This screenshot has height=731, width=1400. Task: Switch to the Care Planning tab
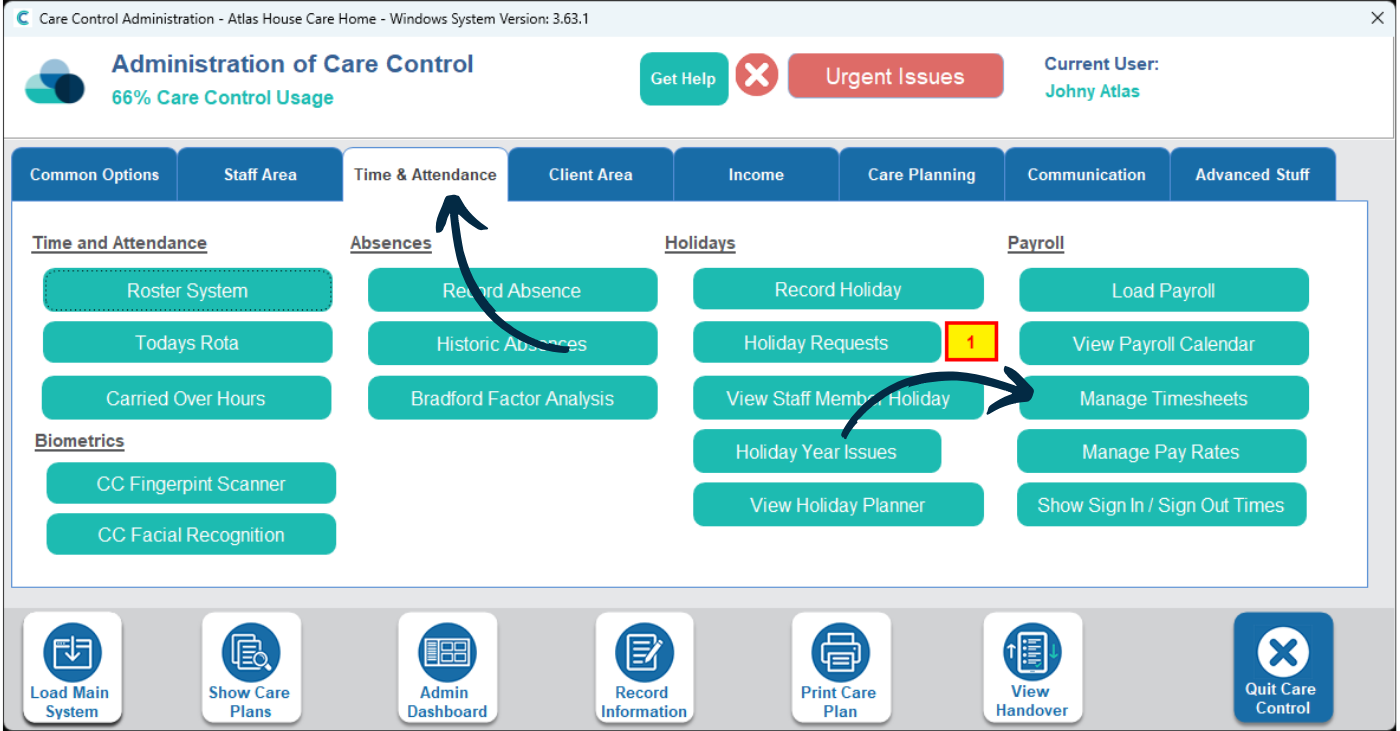pos(921,175)
